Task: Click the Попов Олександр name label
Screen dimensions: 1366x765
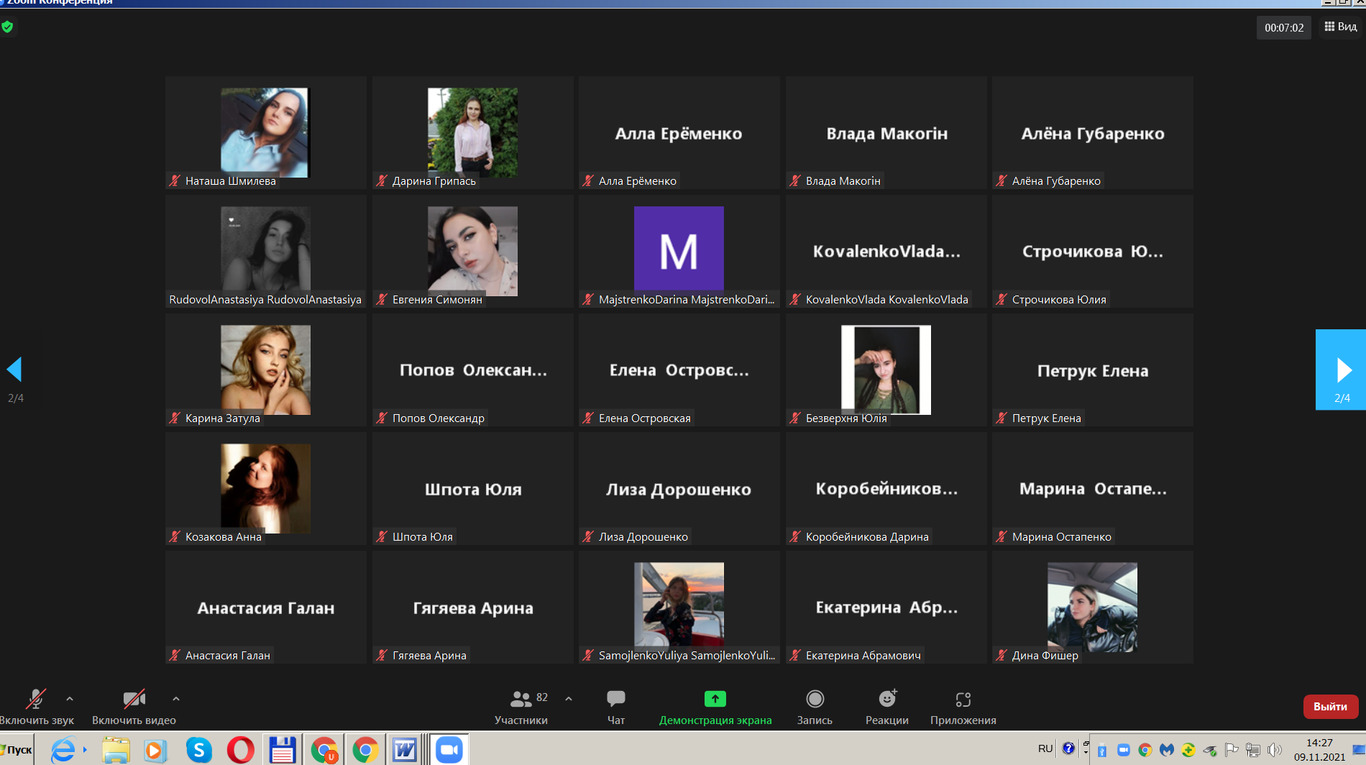Action: [x=438, y=418]
